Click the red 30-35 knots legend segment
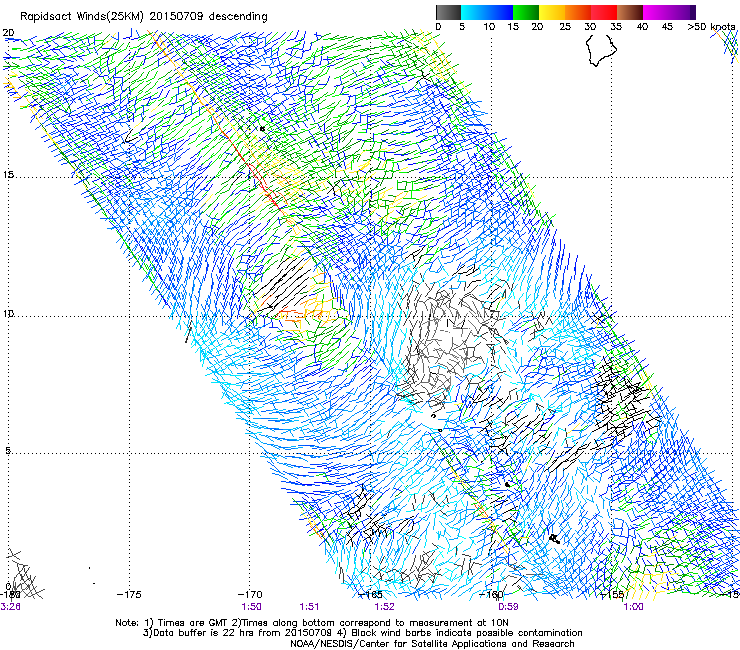The image size is (740, 650). [x=604, y=12]
